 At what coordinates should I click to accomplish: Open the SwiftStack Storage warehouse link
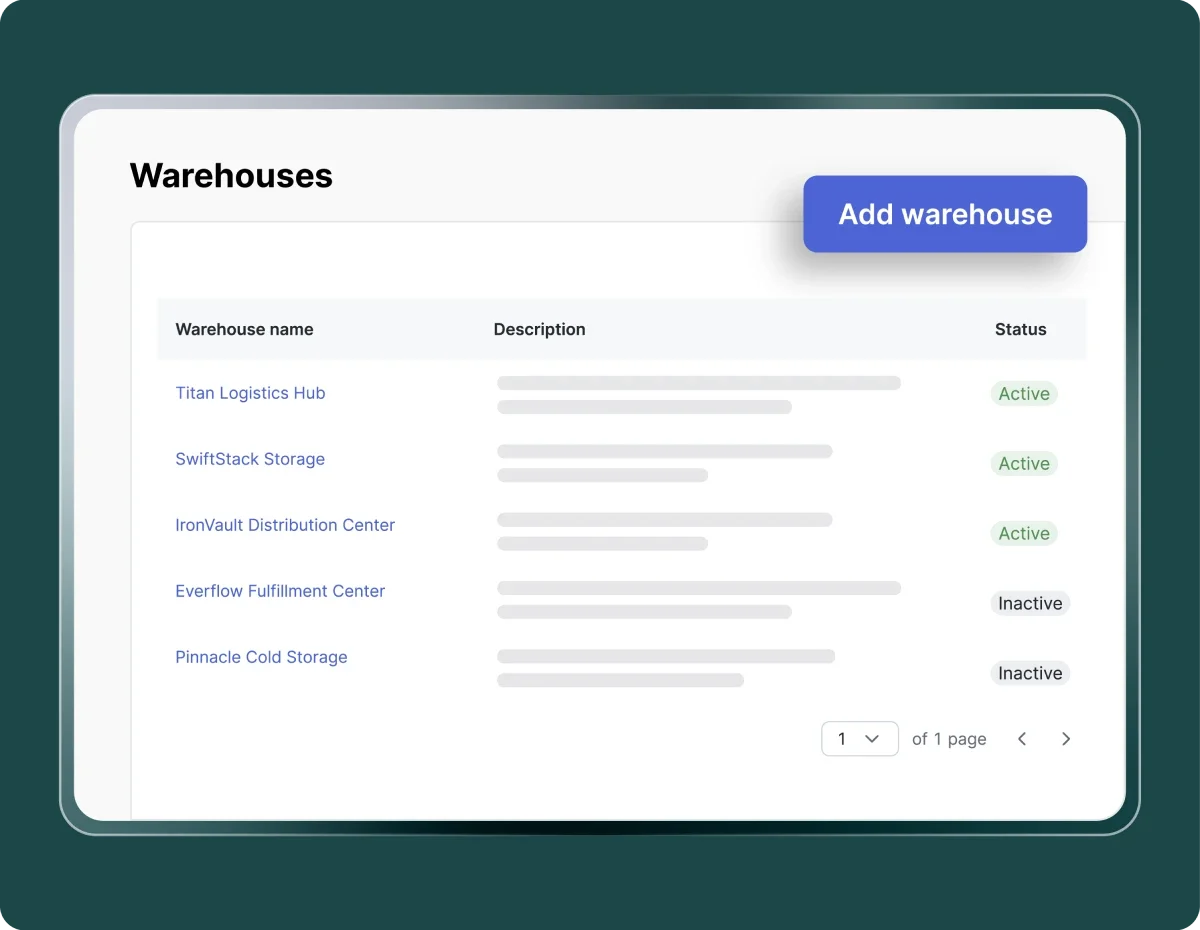250,459
